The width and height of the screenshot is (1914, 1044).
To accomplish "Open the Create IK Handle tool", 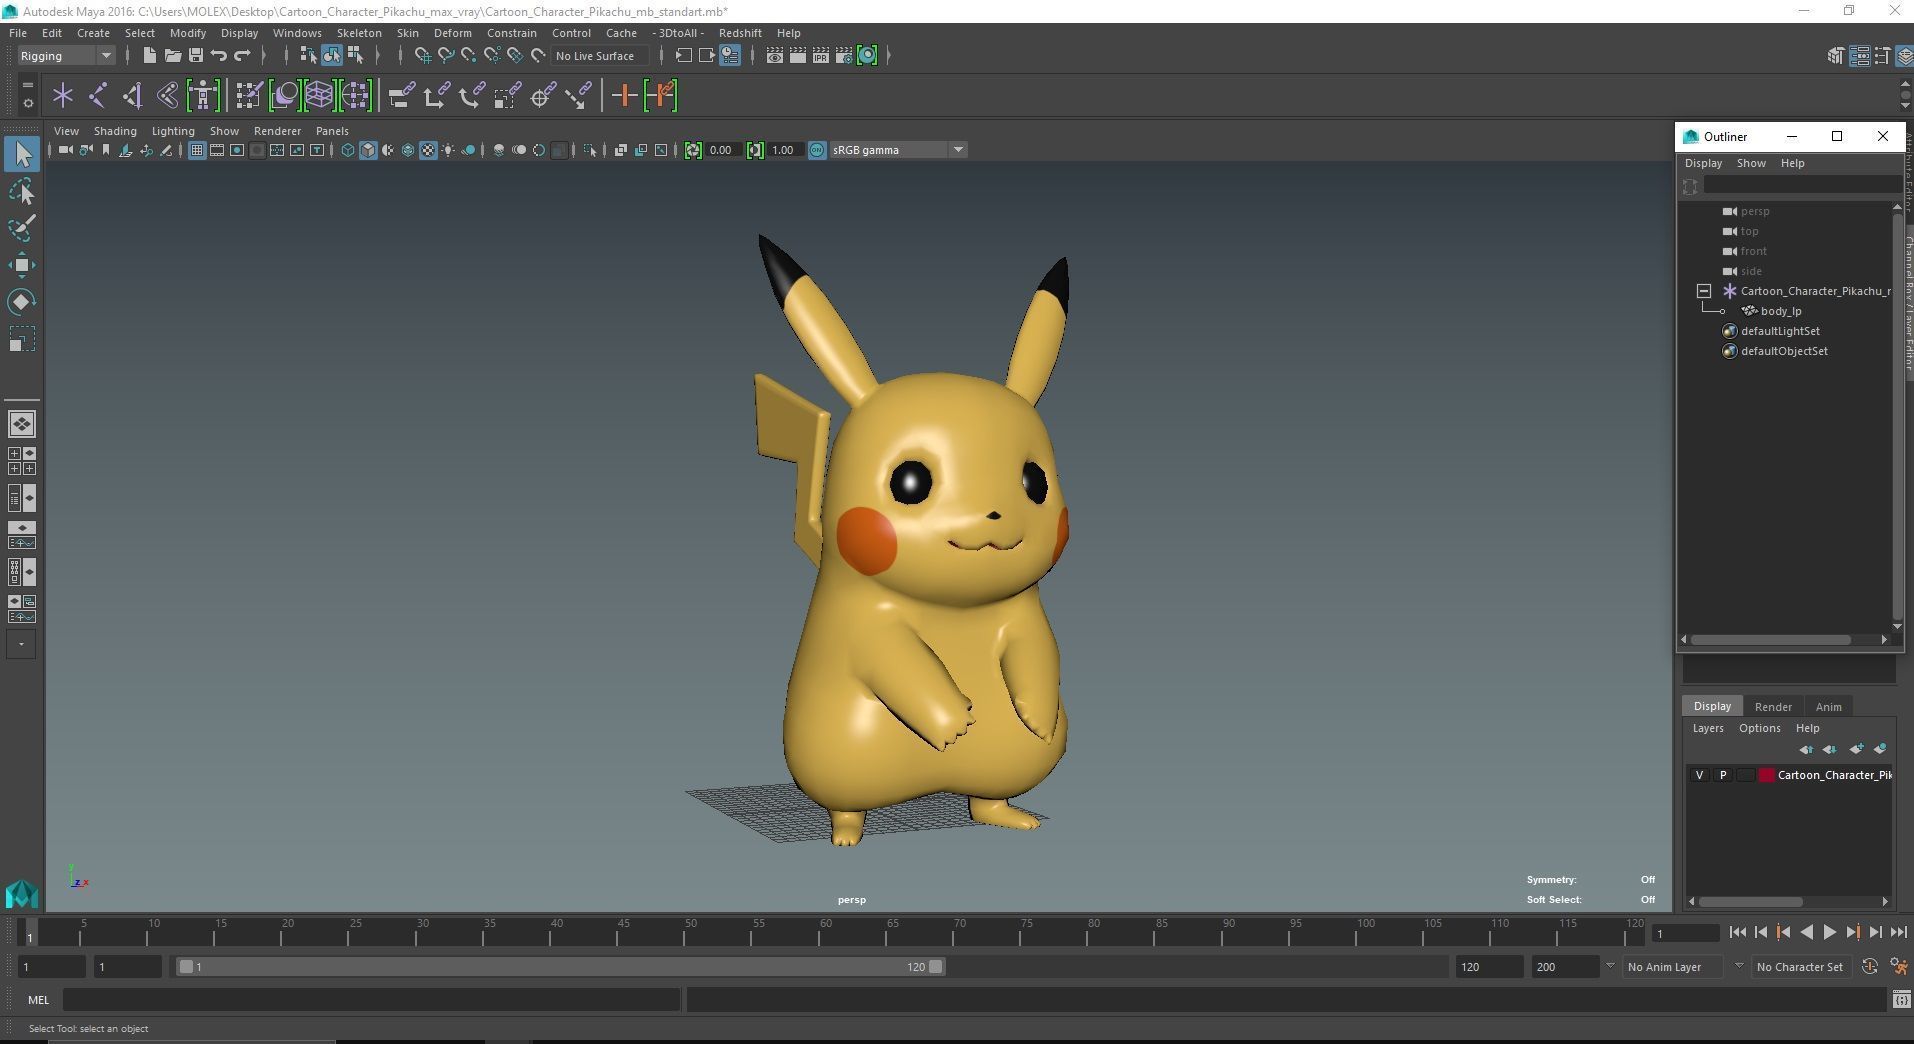I will tap(132, 96).
